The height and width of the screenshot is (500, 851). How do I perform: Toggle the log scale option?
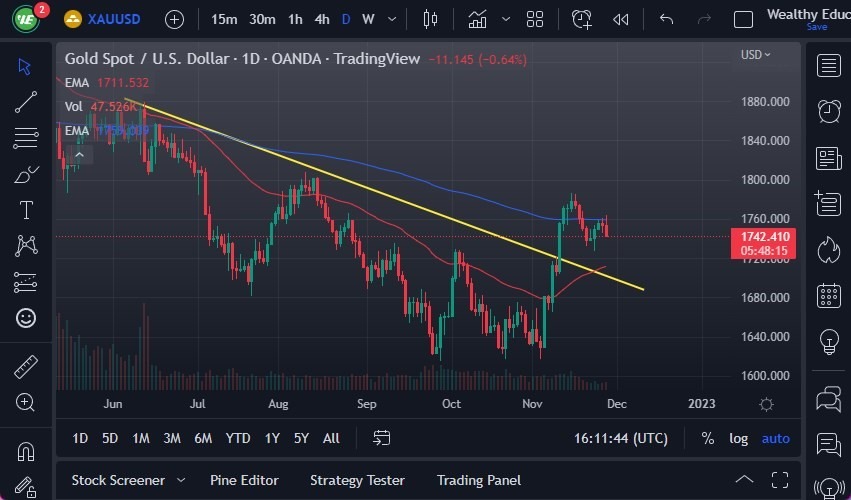(738, 438)
